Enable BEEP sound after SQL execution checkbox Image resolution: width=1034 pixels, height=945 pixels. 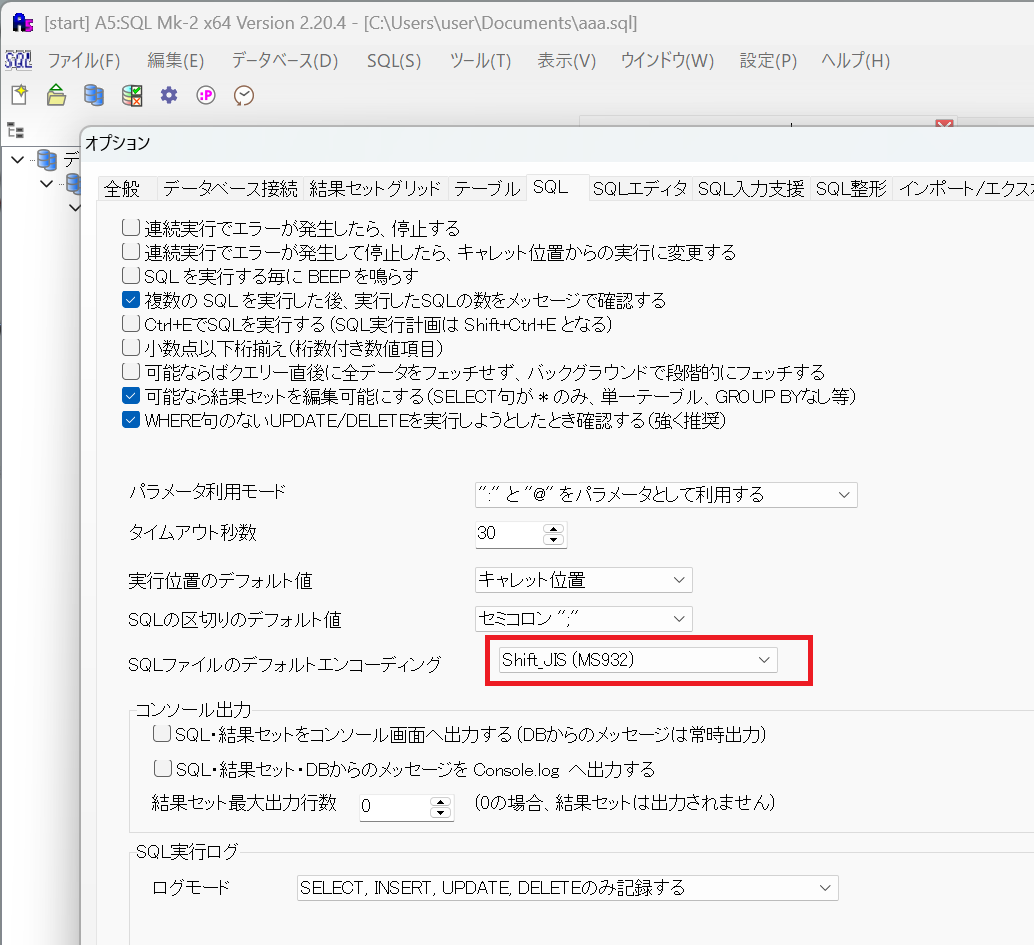131,277
